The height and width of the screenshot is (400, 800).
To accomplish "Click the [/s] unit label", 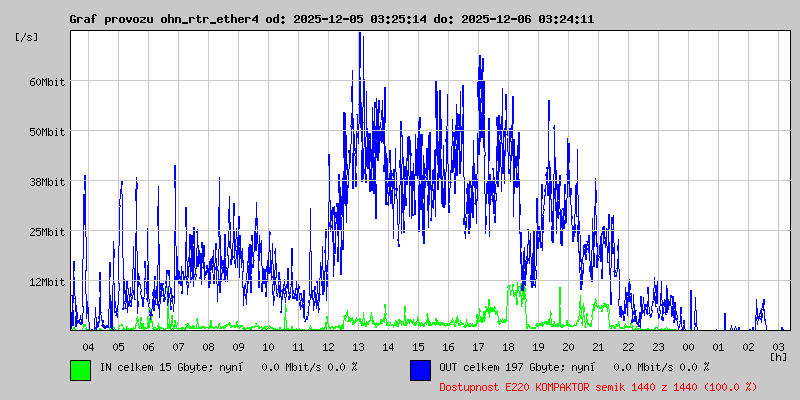I will coord(27,37).
